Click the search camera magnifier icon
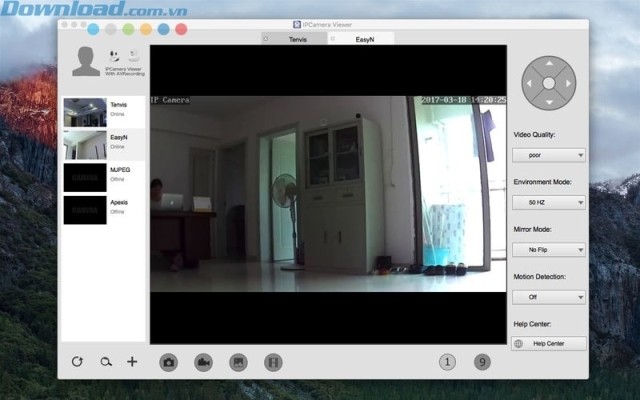The image size is (640, 400). coord(104,362)
